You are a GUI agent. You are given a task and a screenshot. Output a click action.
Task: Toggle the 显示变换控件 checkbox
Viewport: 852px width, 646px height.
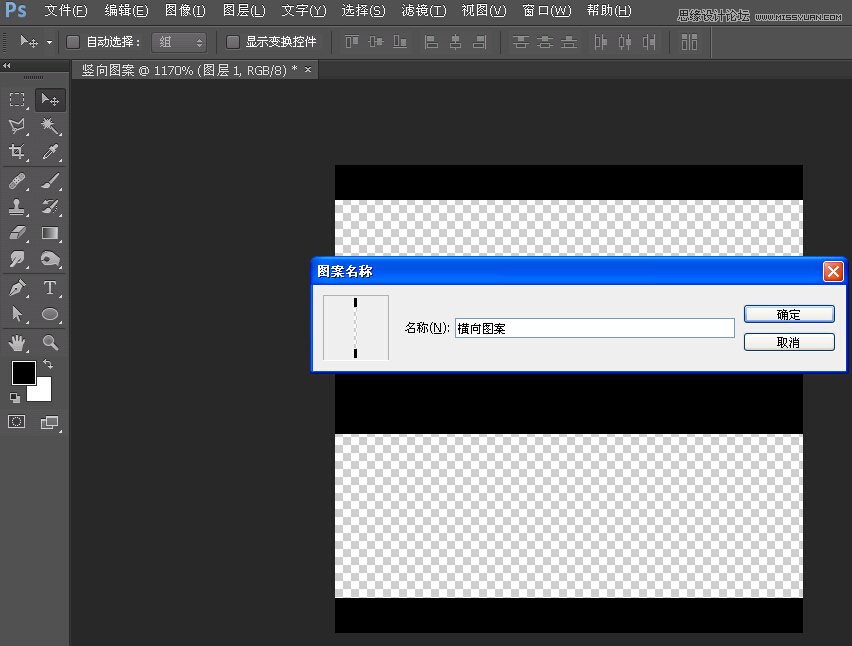click(x=233, y=42)
